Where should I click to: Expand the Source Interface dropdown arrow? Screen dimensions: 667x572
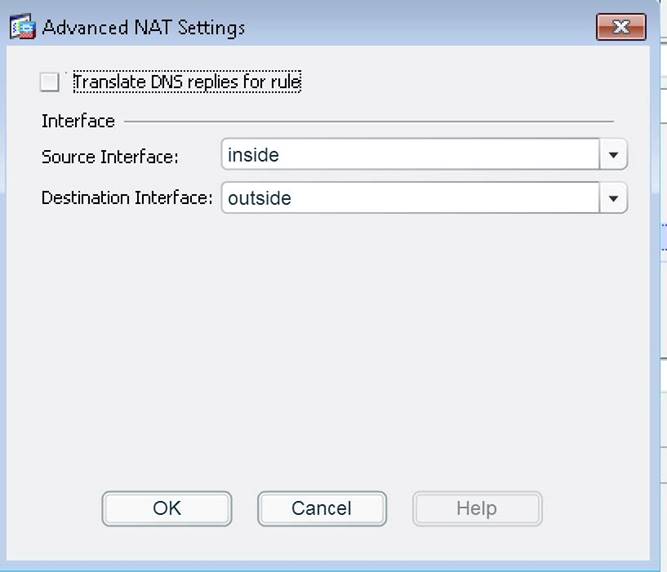613,155
